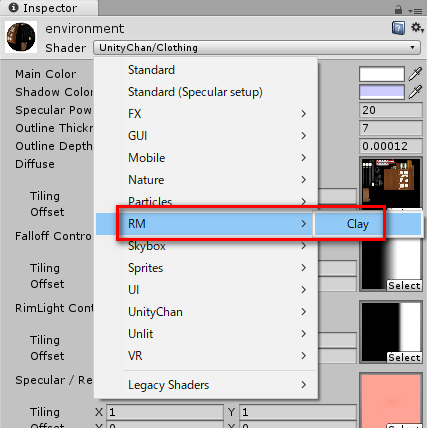The width and height of the screenshot is (427, 428).
Task: Select the Clay shader from RM submenu
Action: click(368, 224)
